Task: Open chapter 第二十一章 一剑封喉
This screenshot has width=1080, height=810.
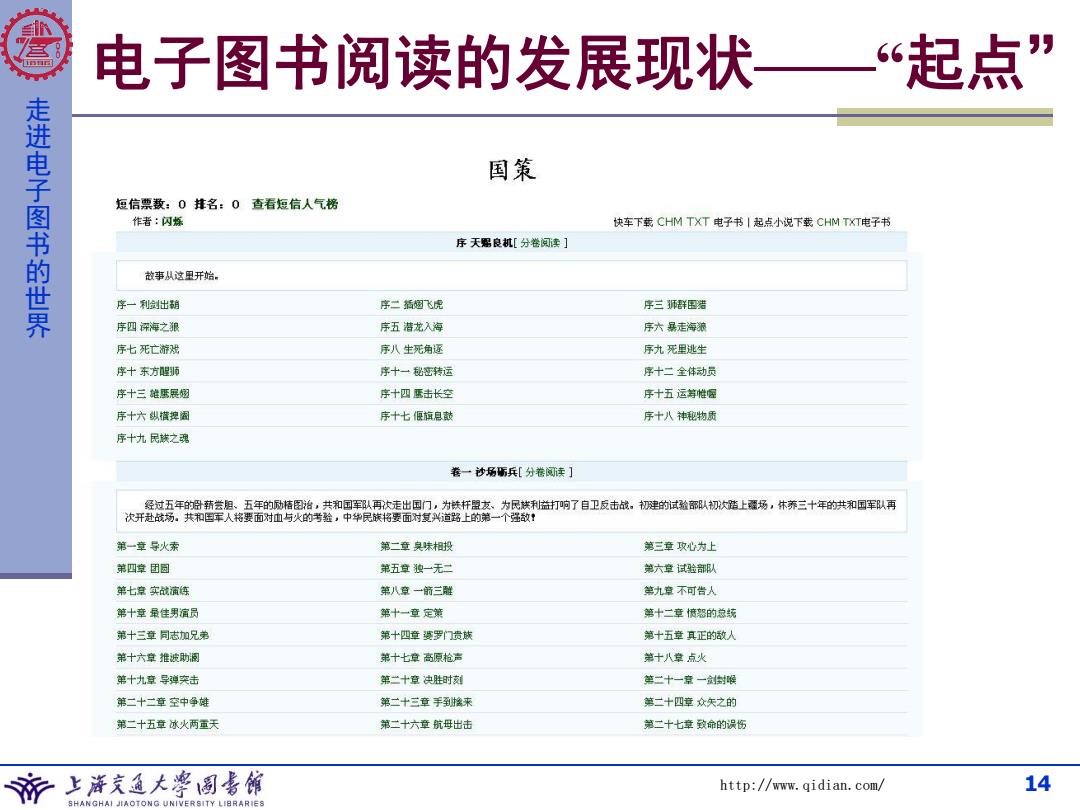Action: pos(689,680)
